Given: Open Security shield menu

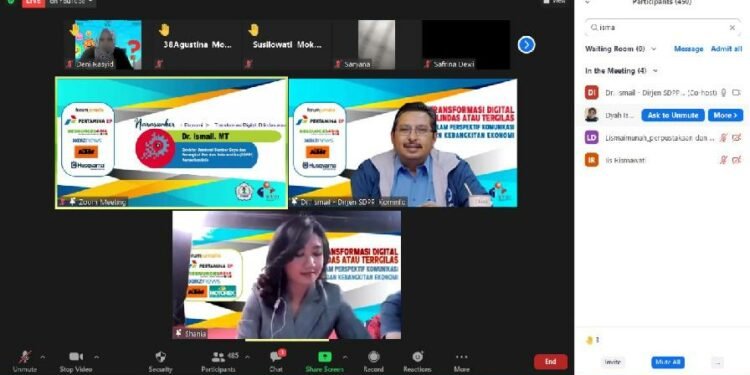Looking at the screenshot, I should [x=160, y=362].
